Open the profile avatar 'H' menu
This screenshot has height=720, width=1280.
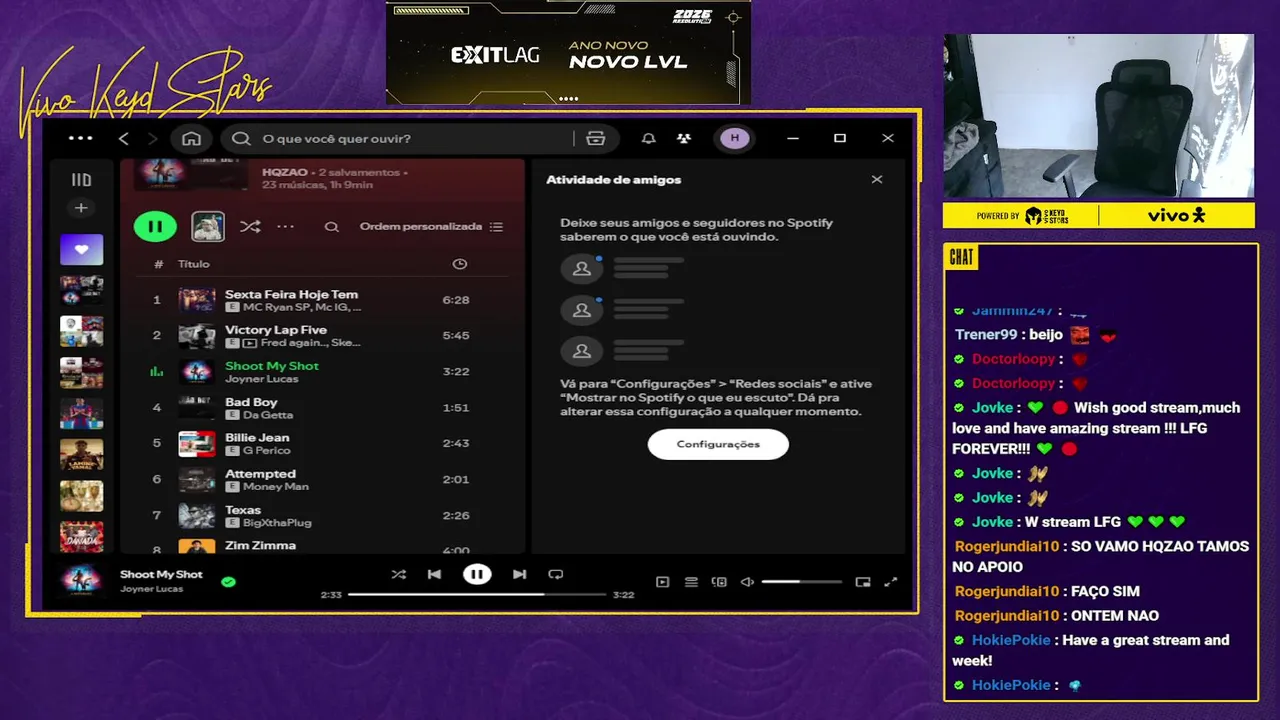(735, 138)
